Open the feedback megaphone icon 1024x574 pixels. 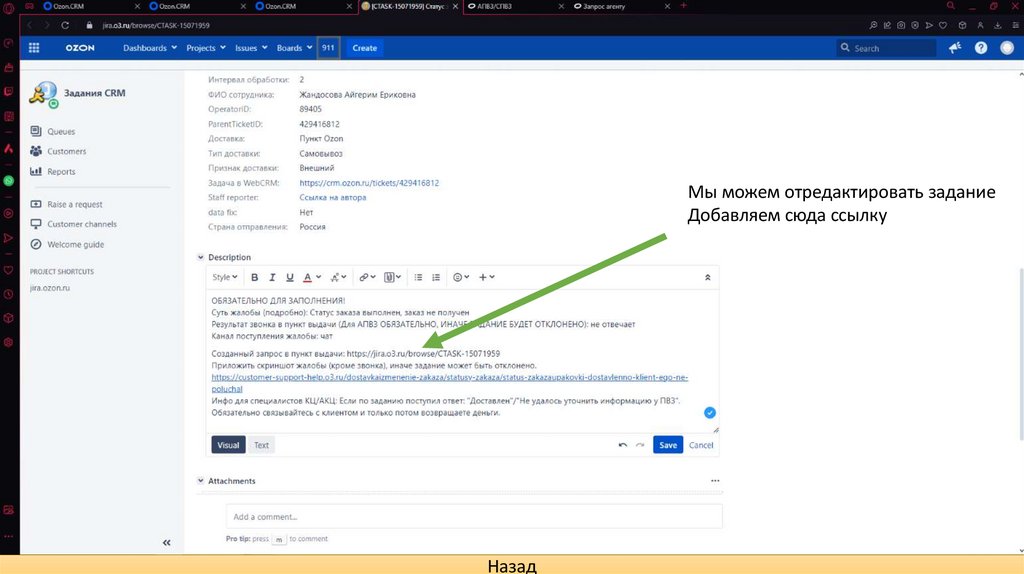tap(955, 48)
